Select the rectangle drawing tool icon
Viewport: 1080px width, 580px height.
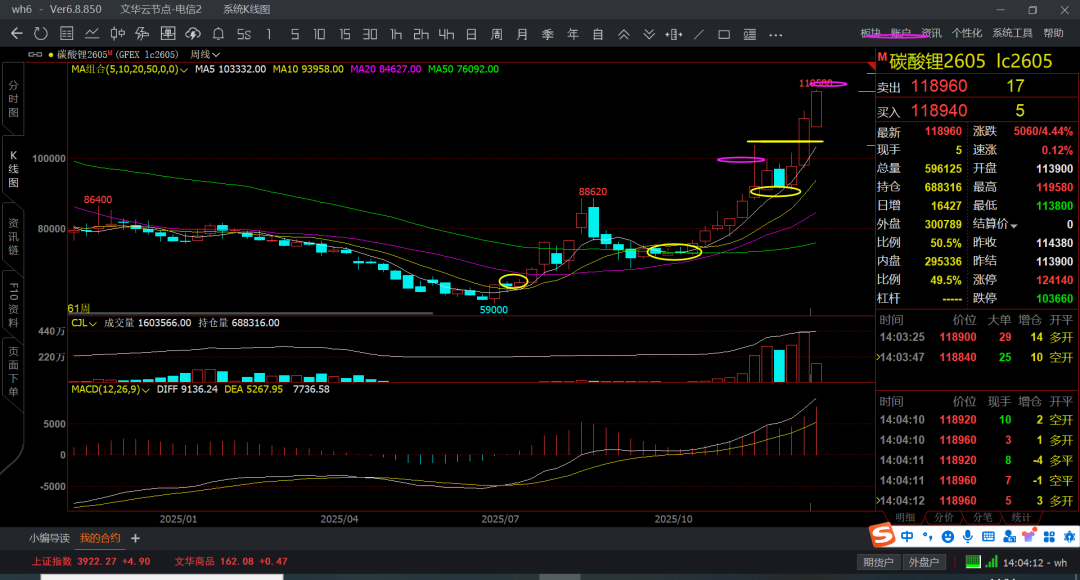click(x=725, y=34)
